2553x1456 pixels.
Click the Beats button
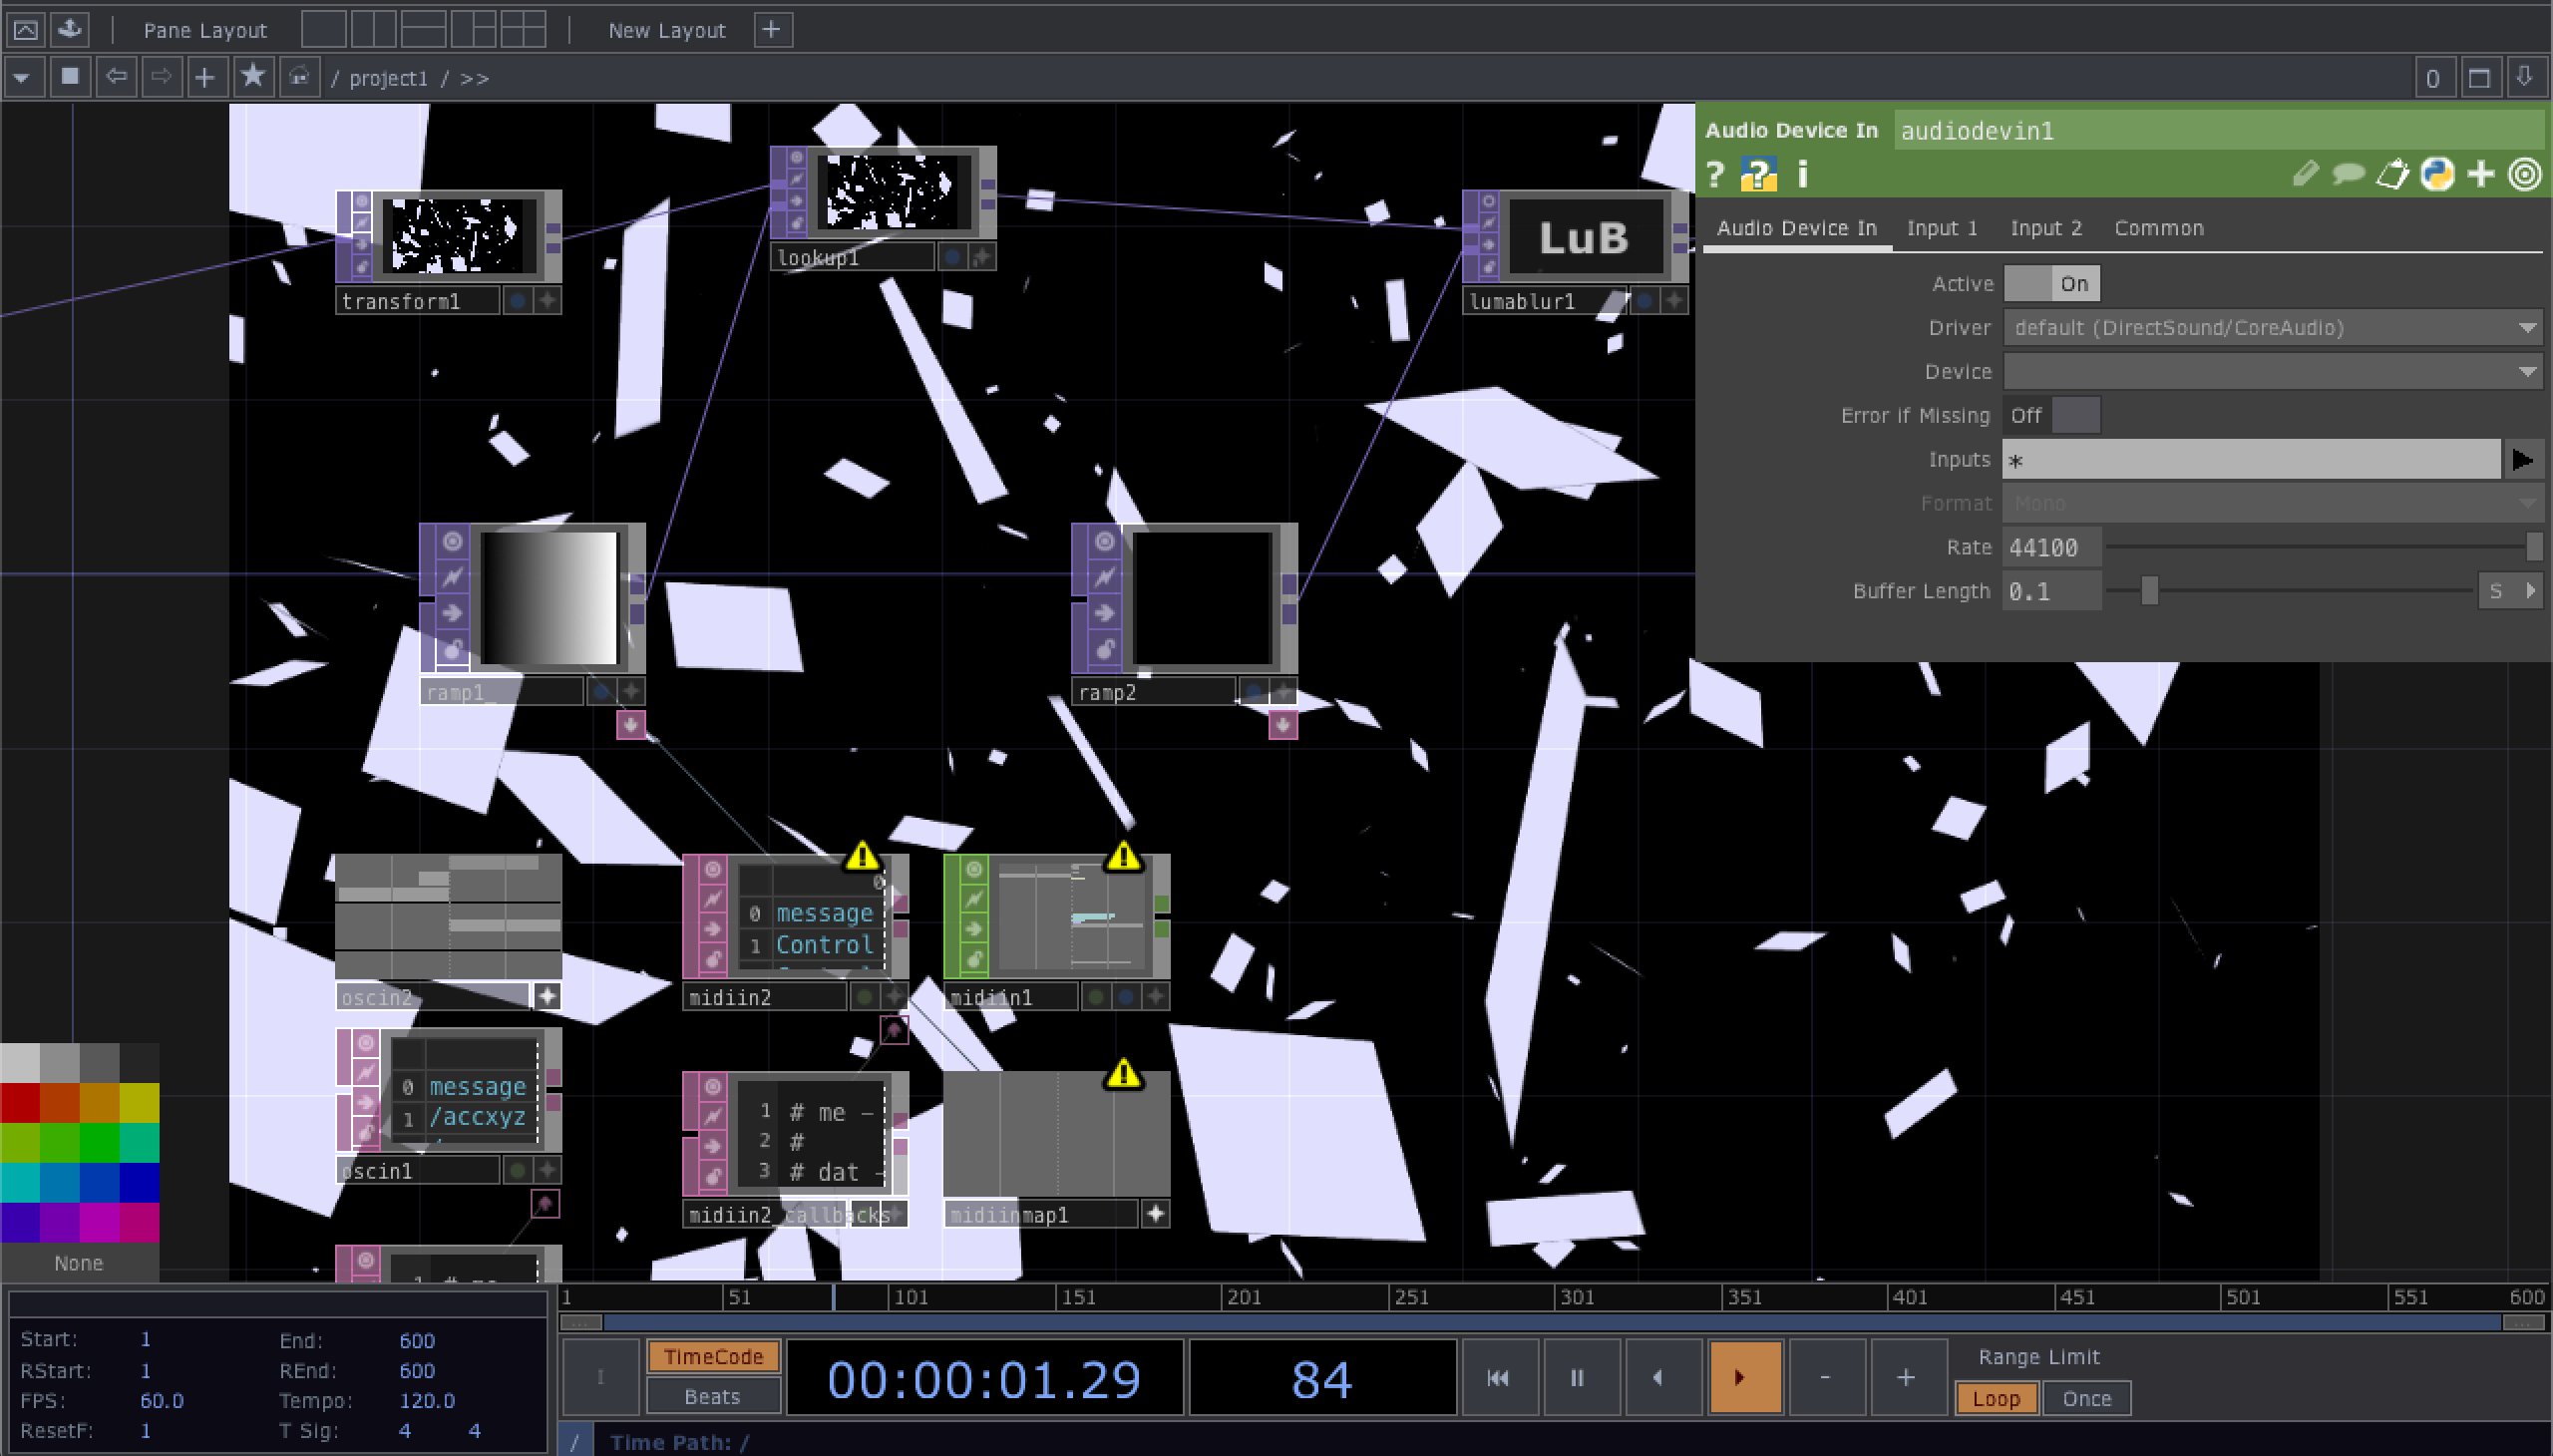click(712, 1396)
